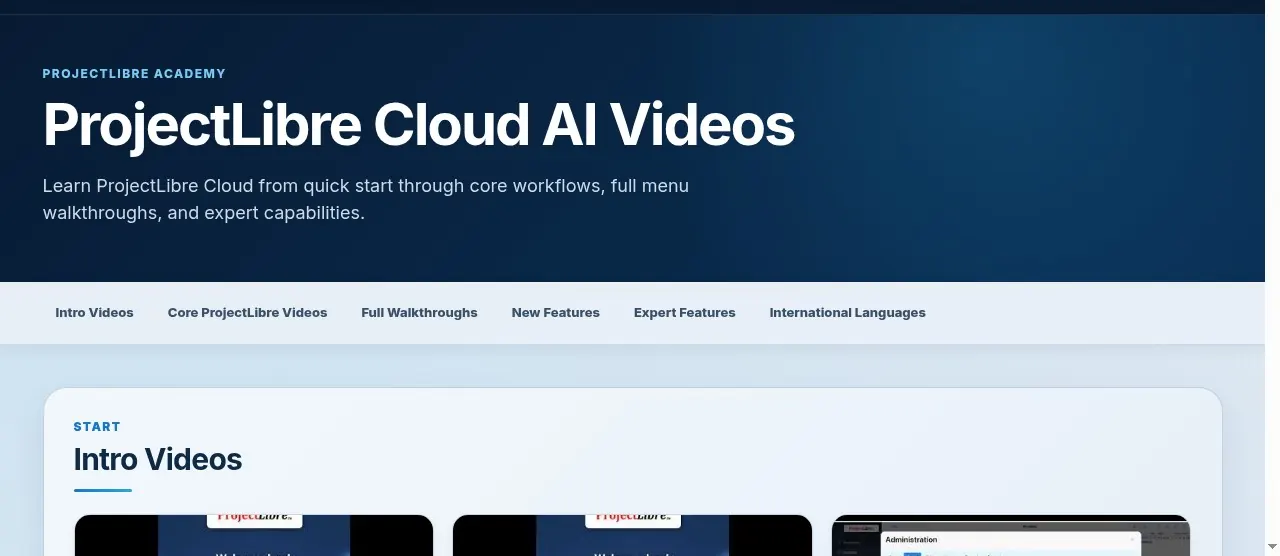Click the 'Intro Videos' section heading
Image resolution: width=1280 pixels, height=556 pixels.
click(158, 460)
